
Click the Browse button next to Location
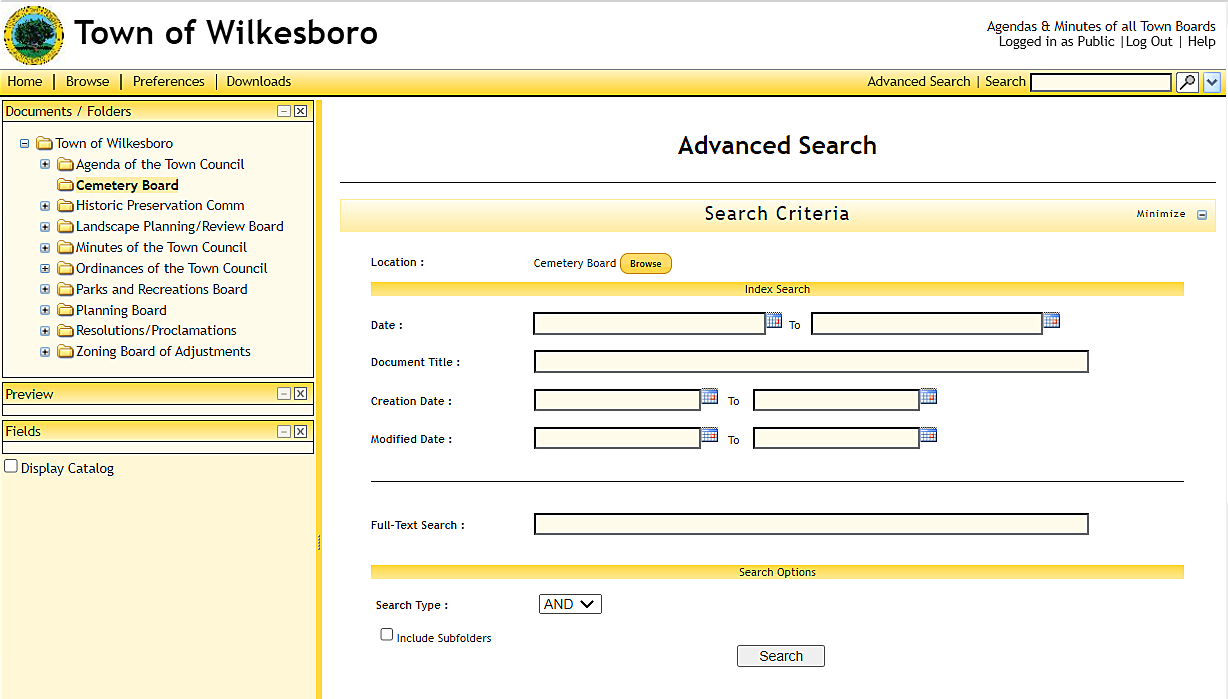pos(645,264)
